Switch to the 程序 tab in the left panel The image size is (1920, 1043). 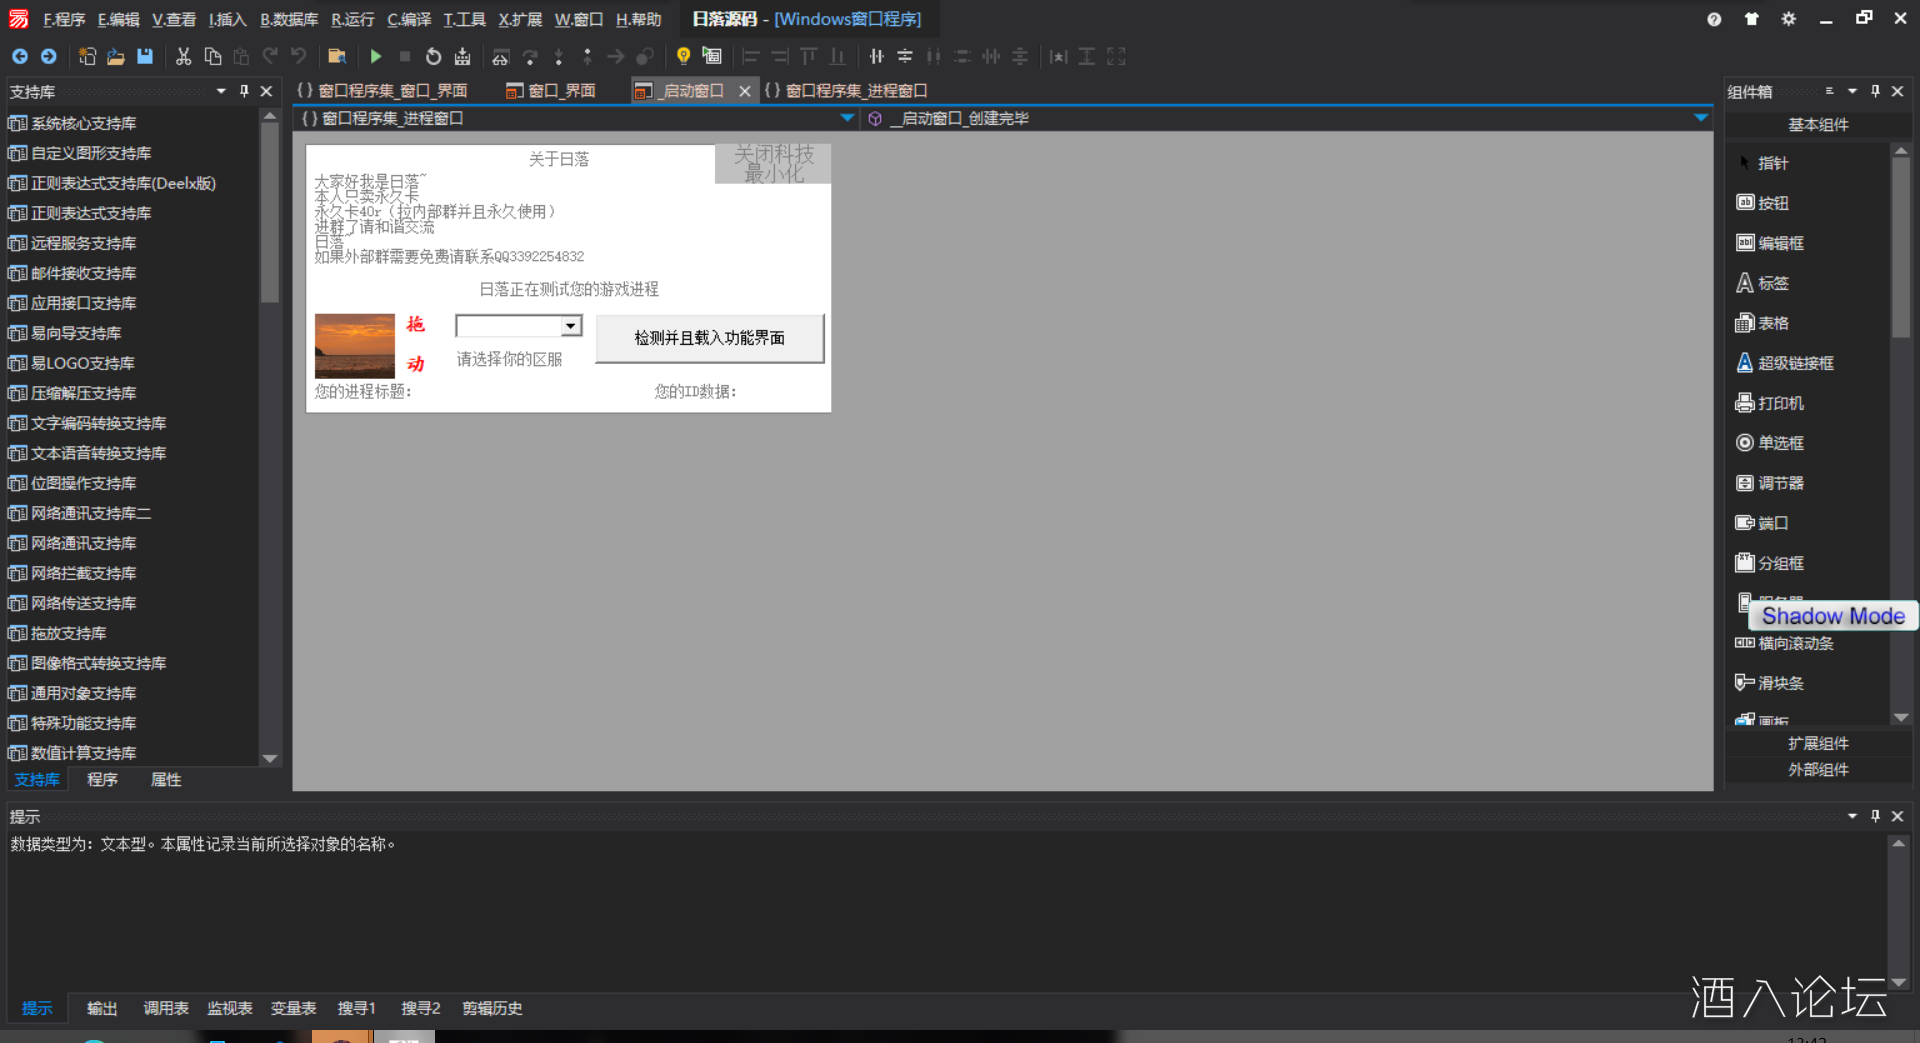tap(102, 780)
